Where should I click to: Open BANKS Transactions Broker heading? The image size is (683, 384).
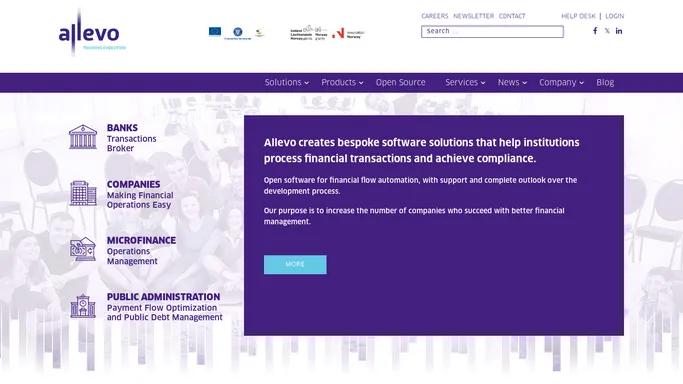[132, 138]
